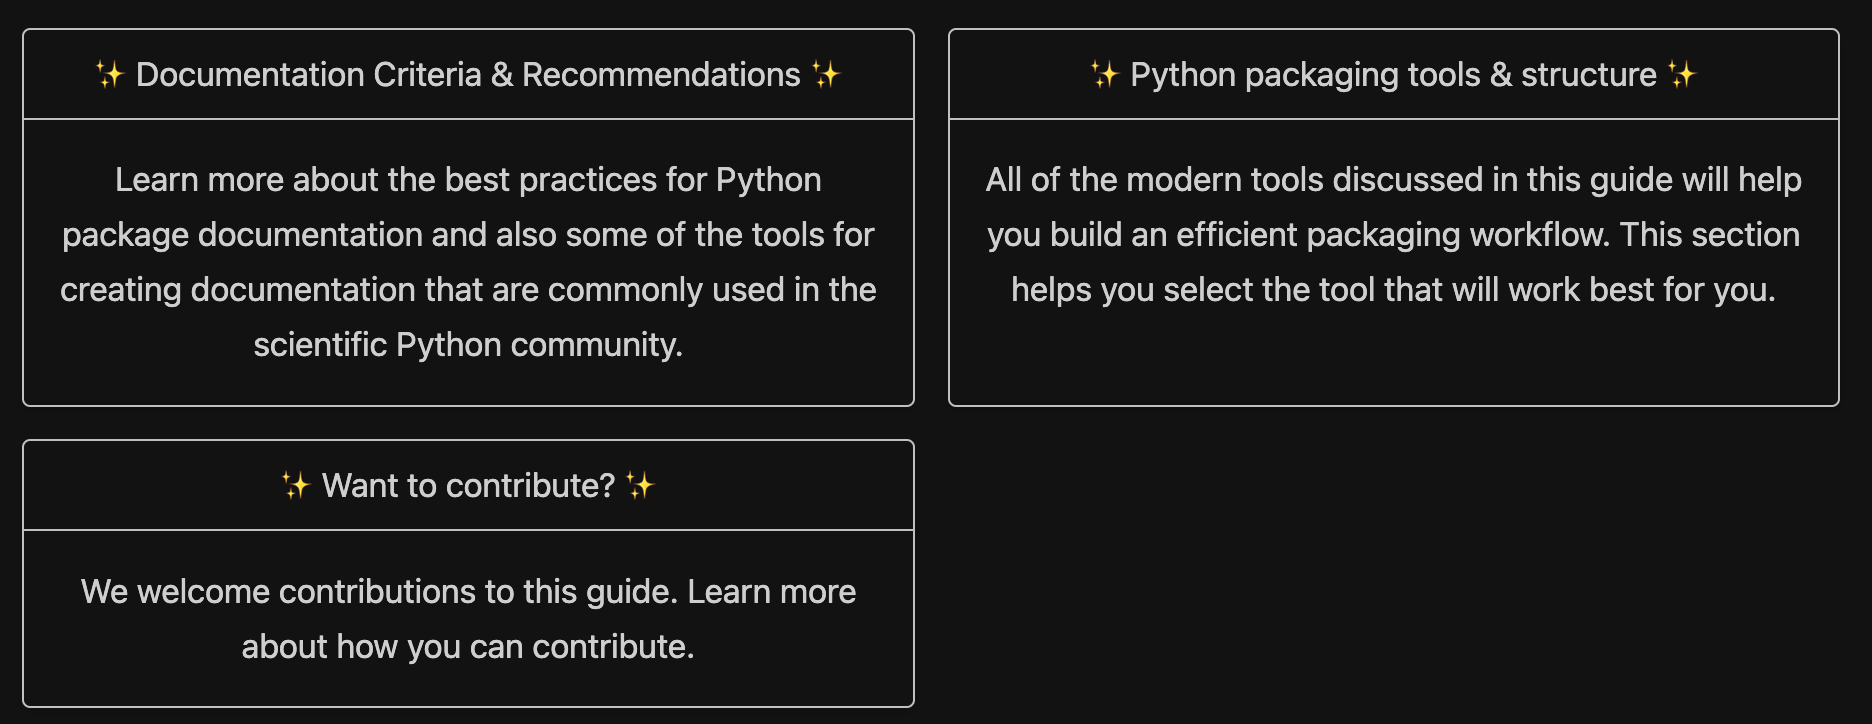Open the Want to contribute? card title

[x=468, y=486]
